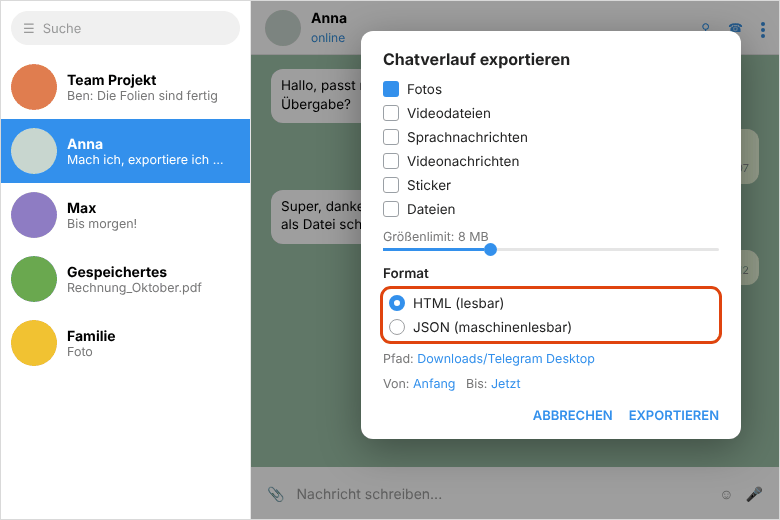The height and width of the screenshot is (520, 780).
Task: Click the Größenlimit slider handle
Action: pyautogui.click(x=490, y=249)
